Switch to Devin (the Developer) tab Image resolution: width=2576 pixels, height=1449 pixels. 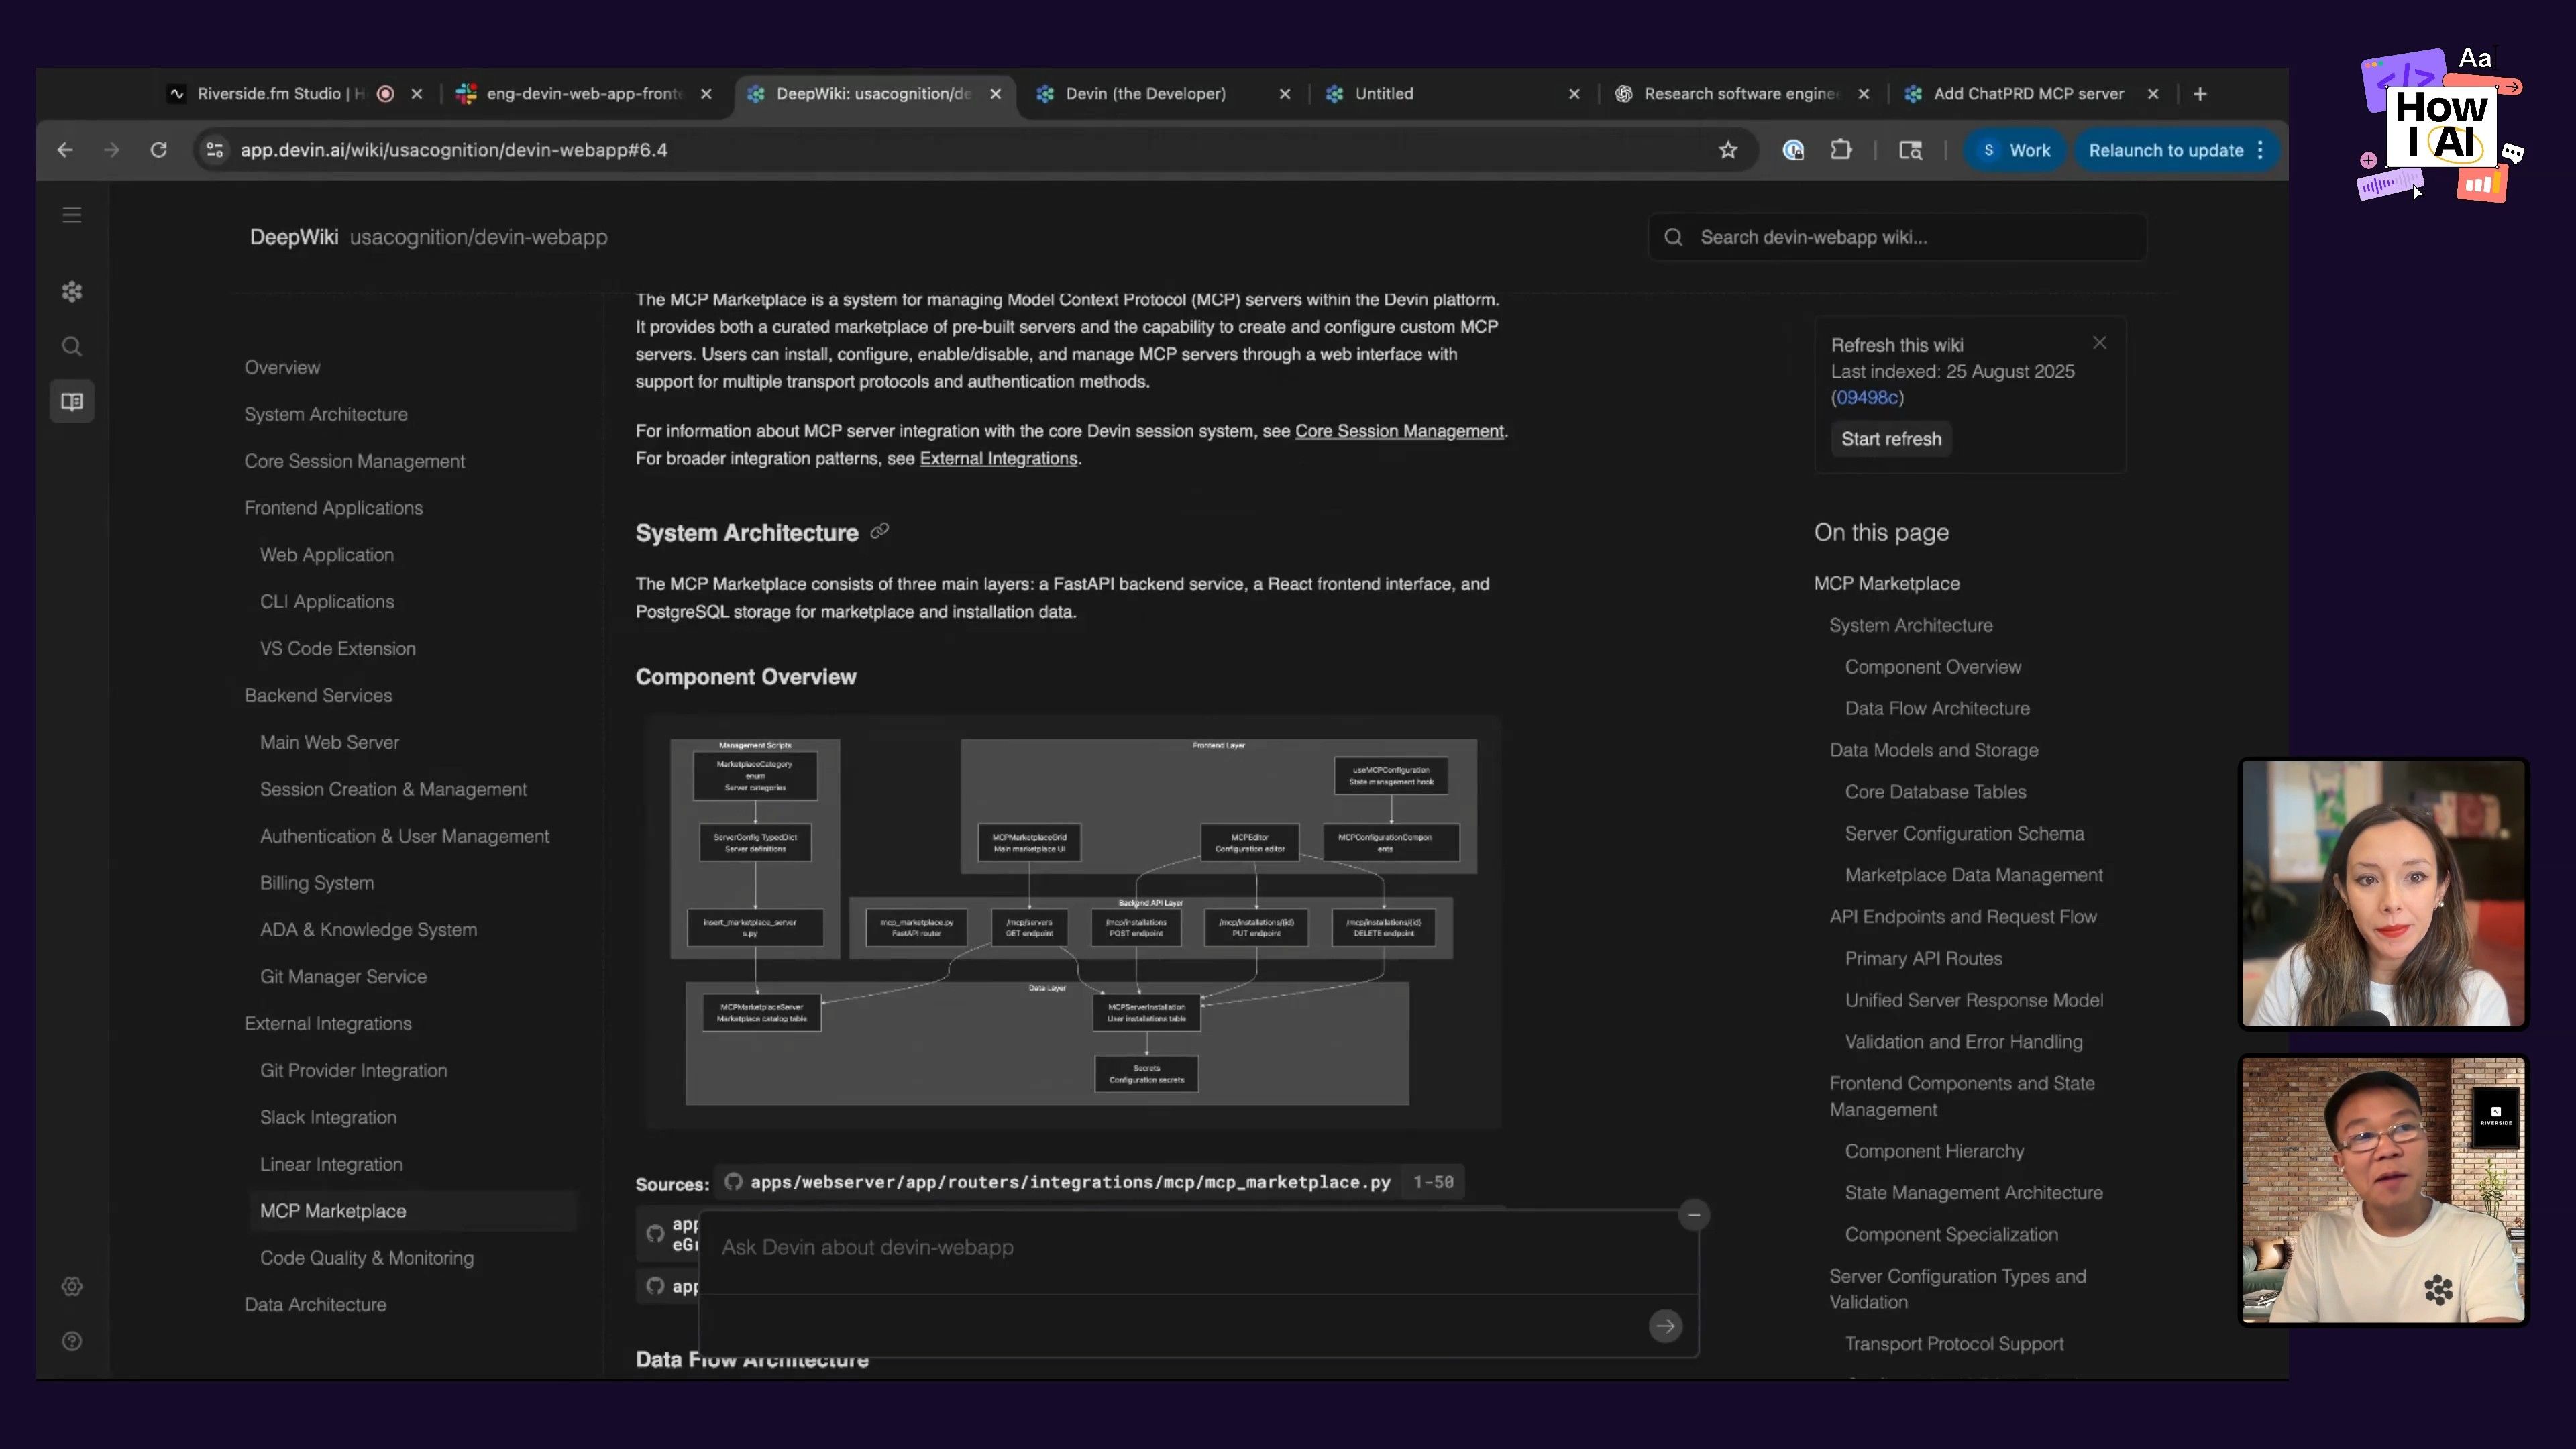[1146, 94]
